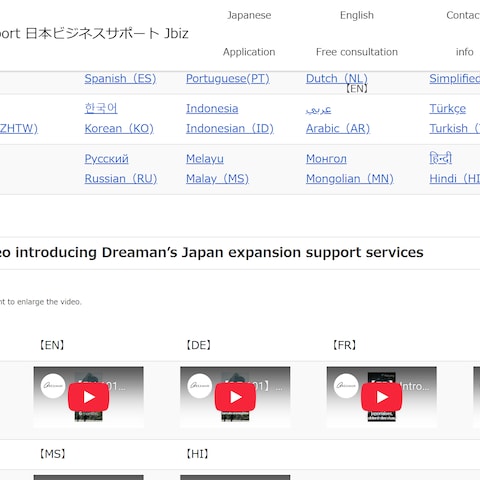The height and width of the screenshot is (480, 480).
Task: Click the 【EN】 video column label
Action: coord(52,345)
